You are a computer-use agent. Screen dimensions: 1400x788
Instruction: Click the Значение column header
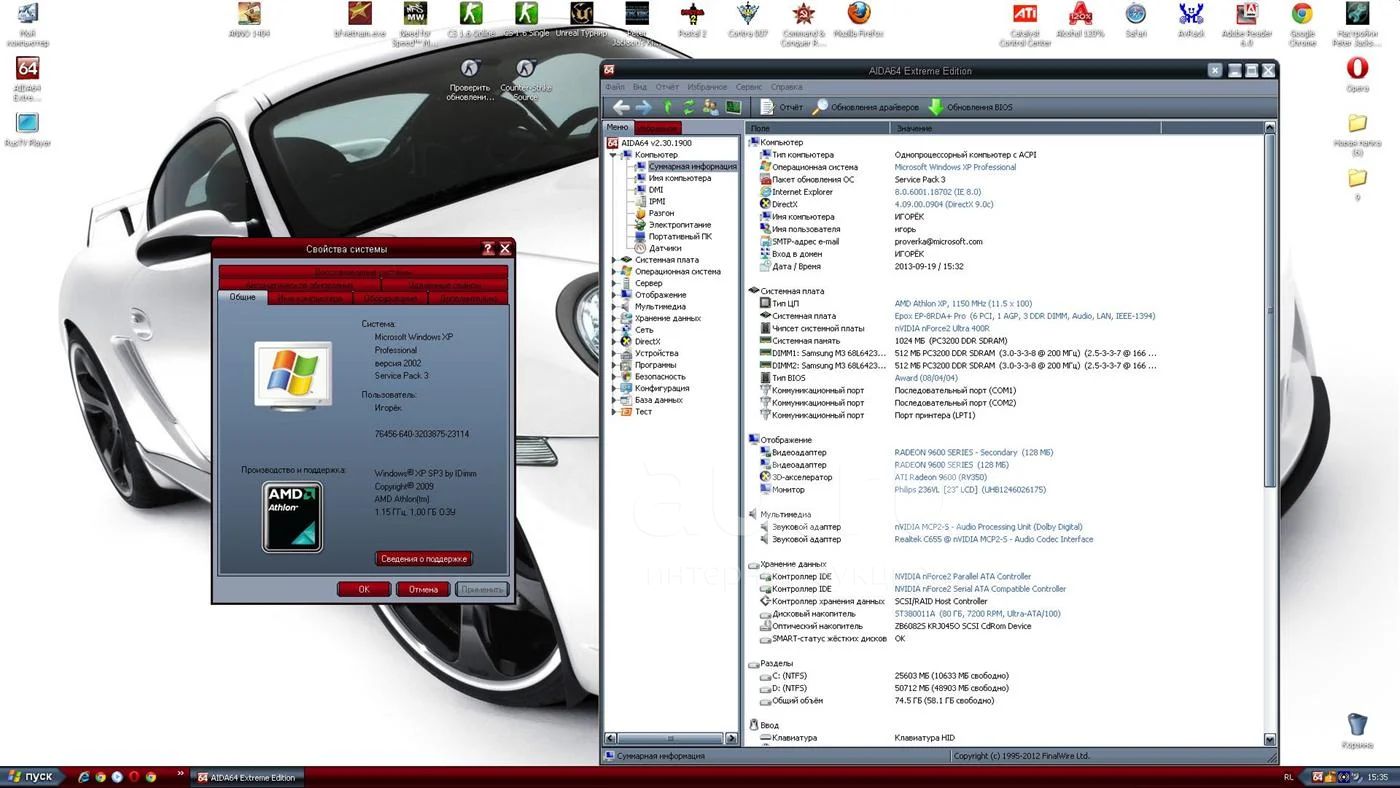1025,128
